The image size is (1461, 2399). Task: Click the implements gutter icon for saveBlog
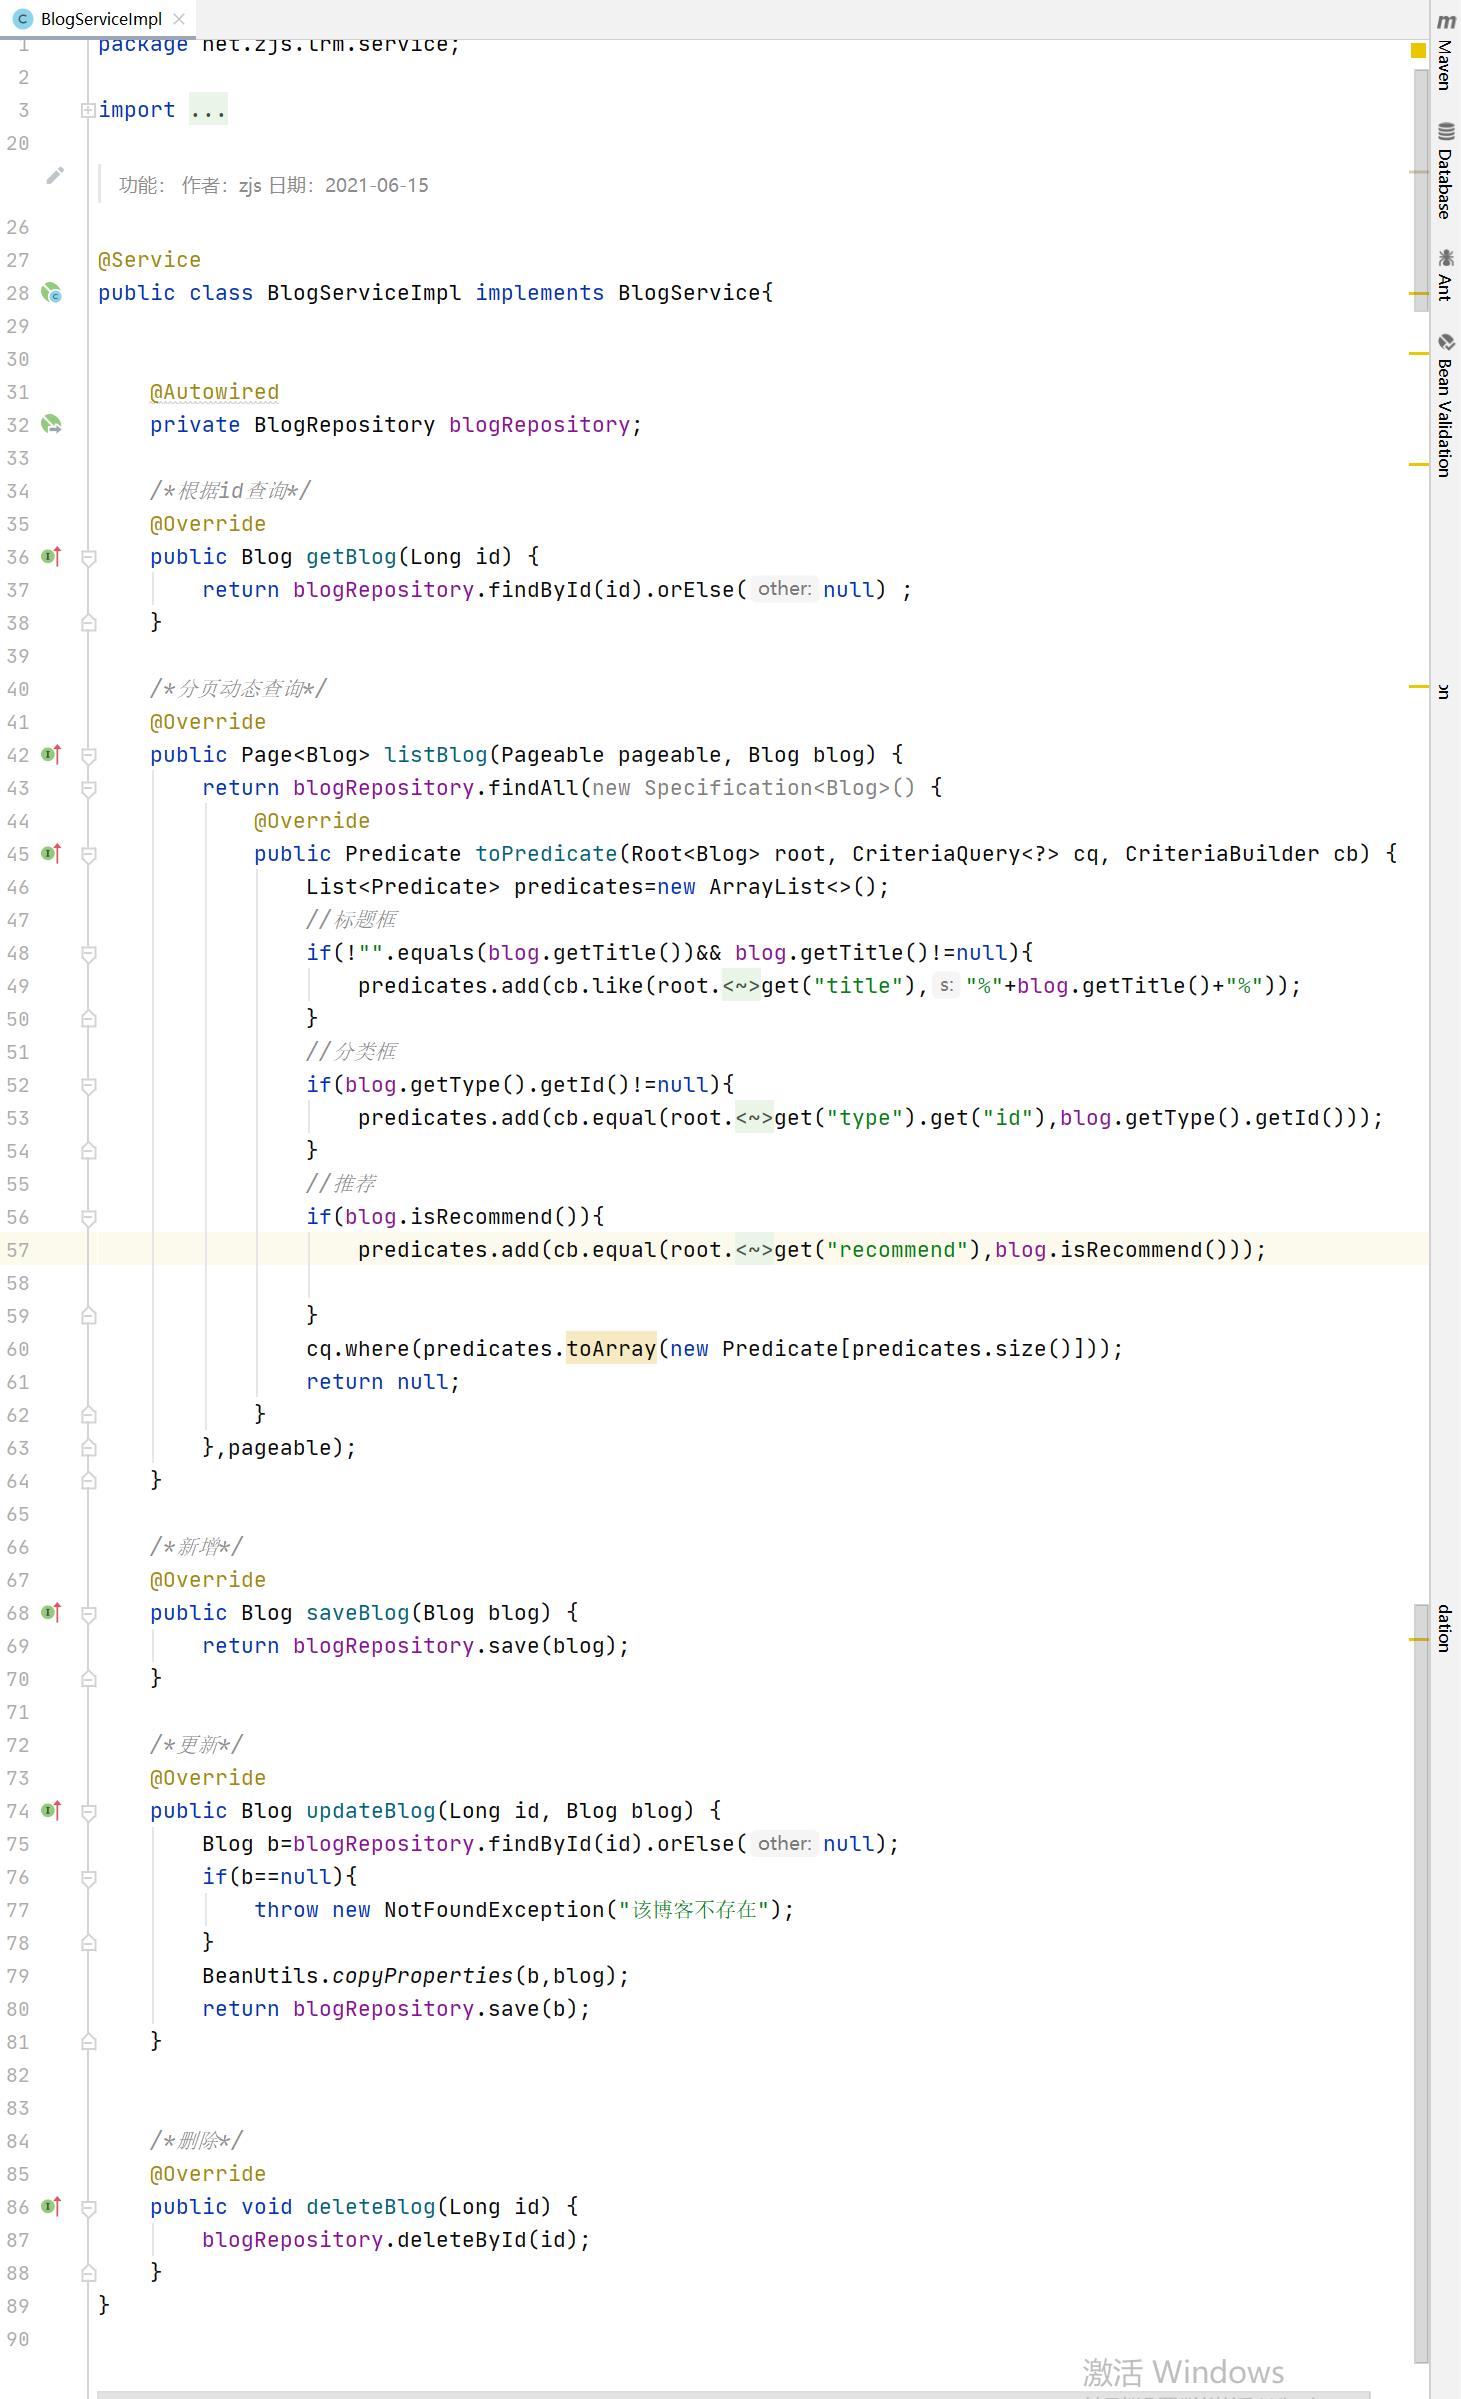51,1613
